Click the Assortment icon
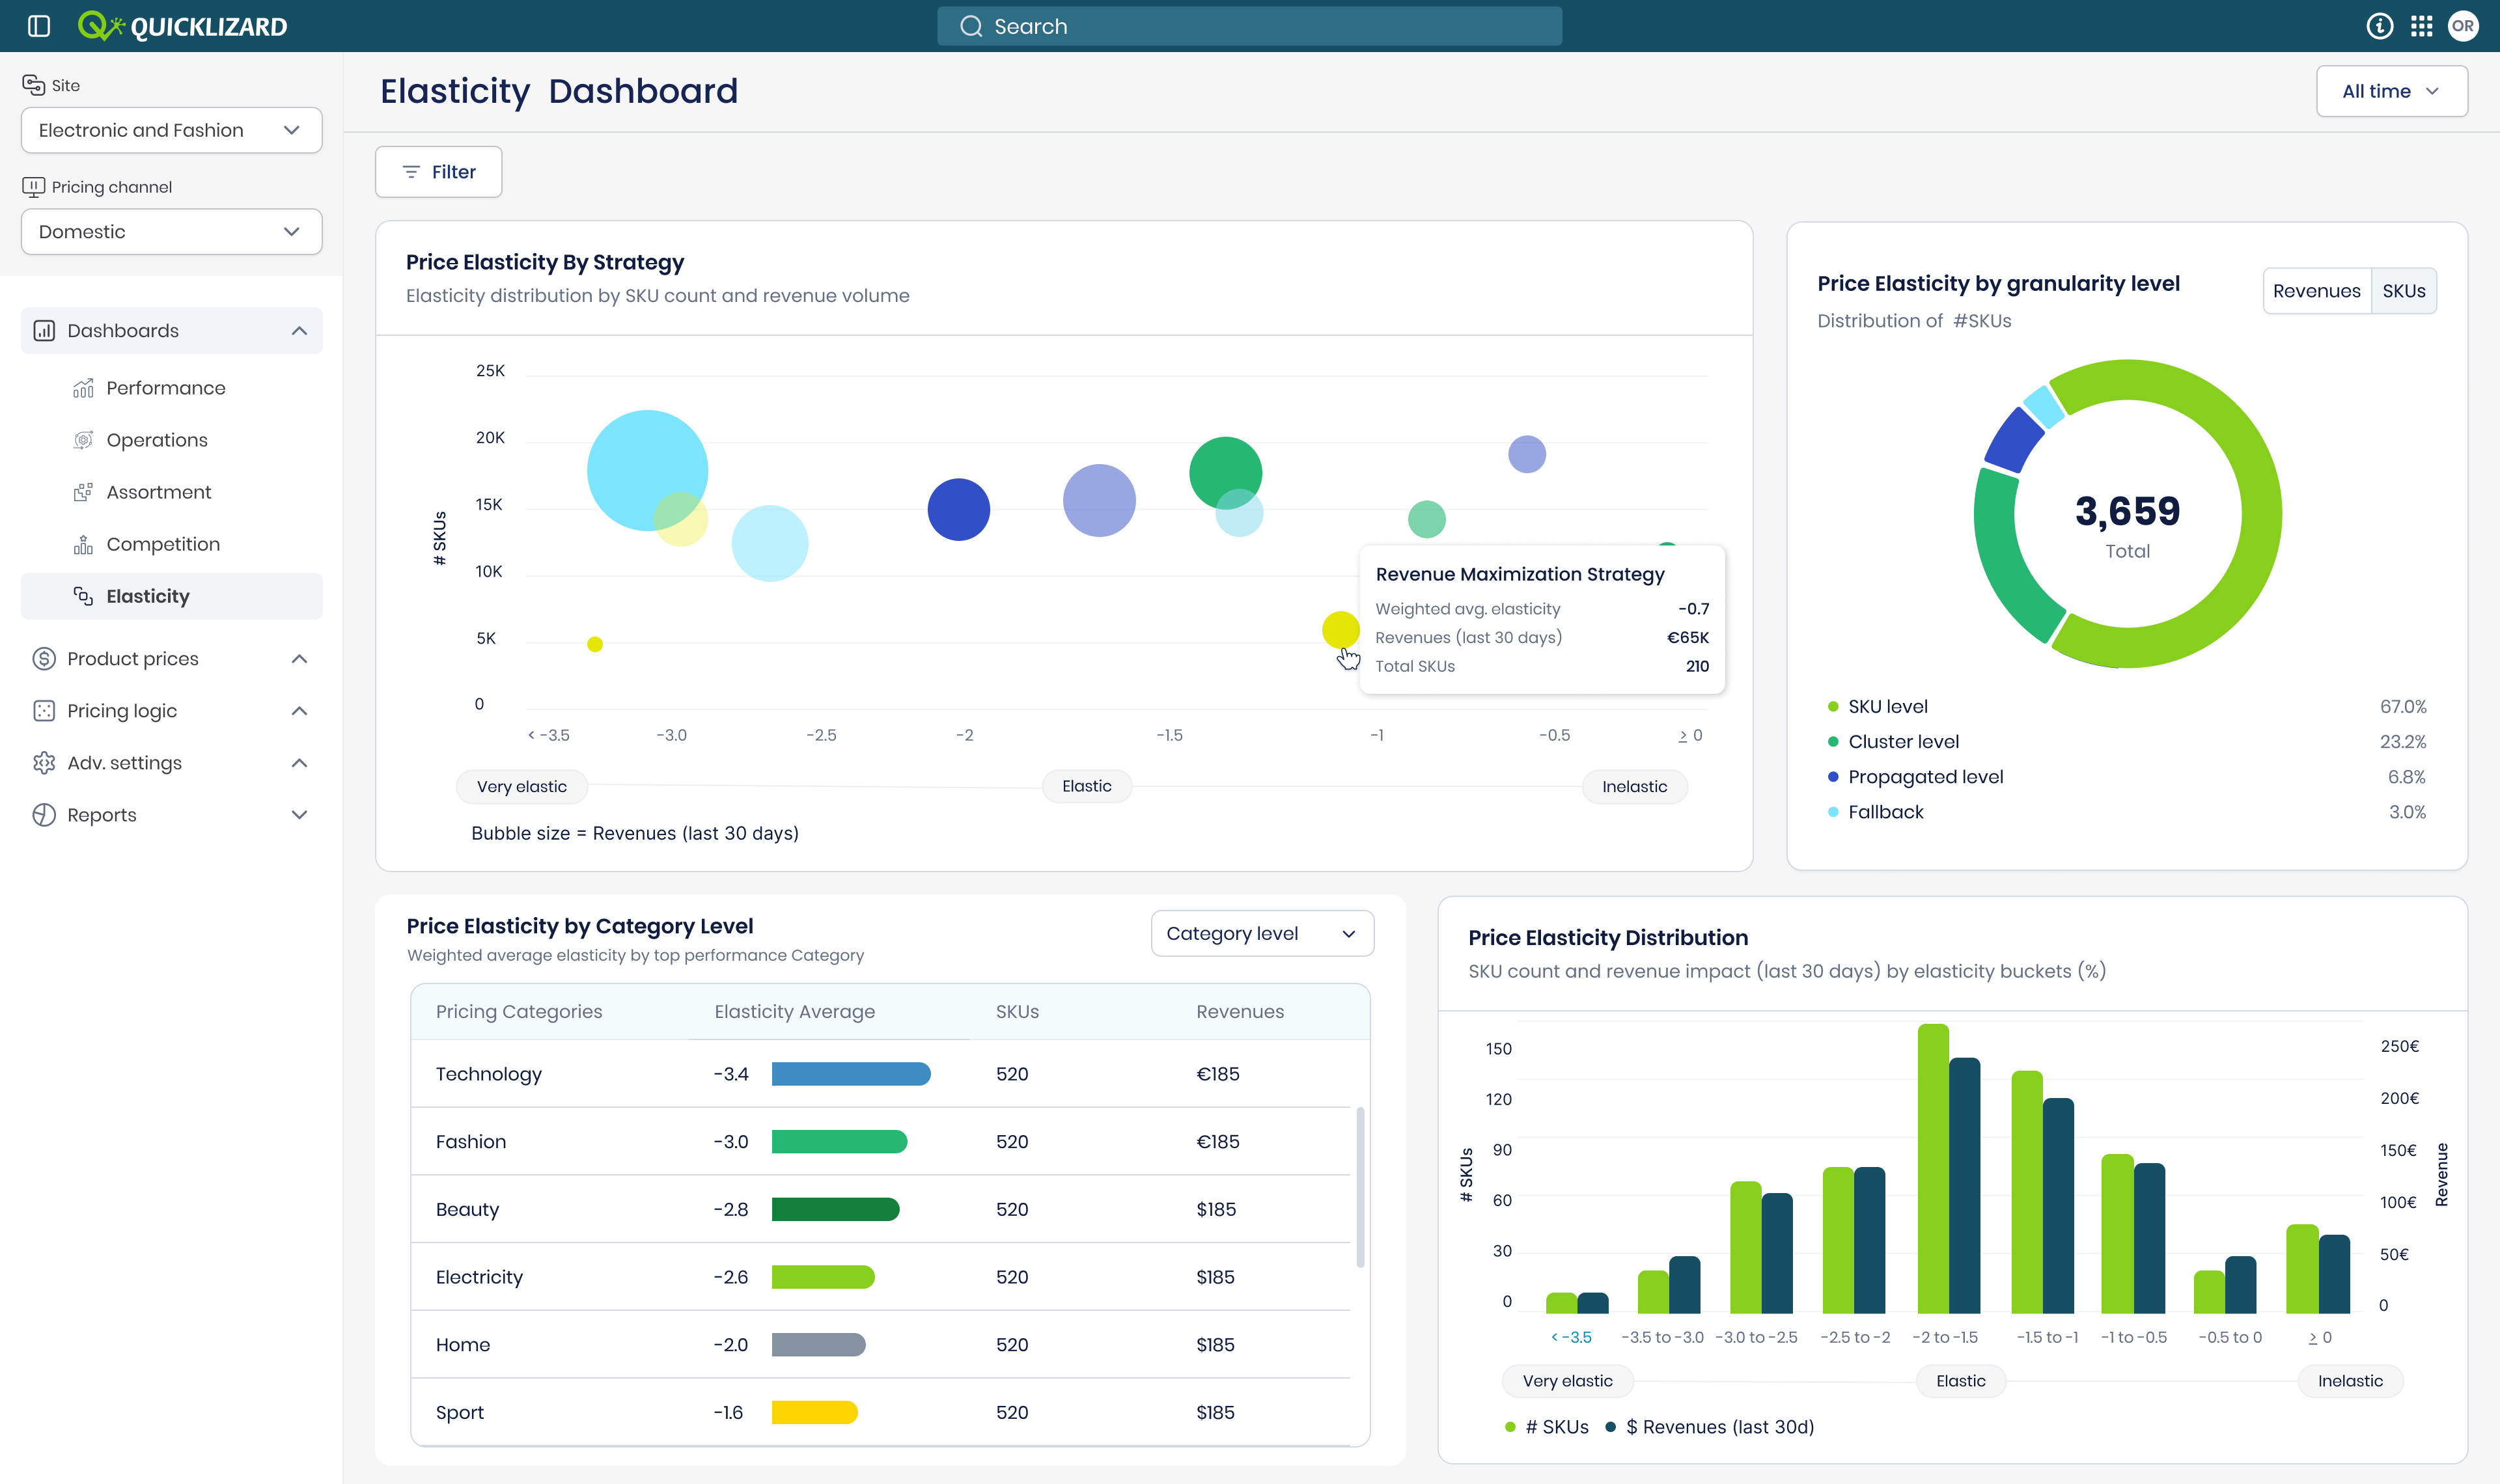 tap(83, 492)
